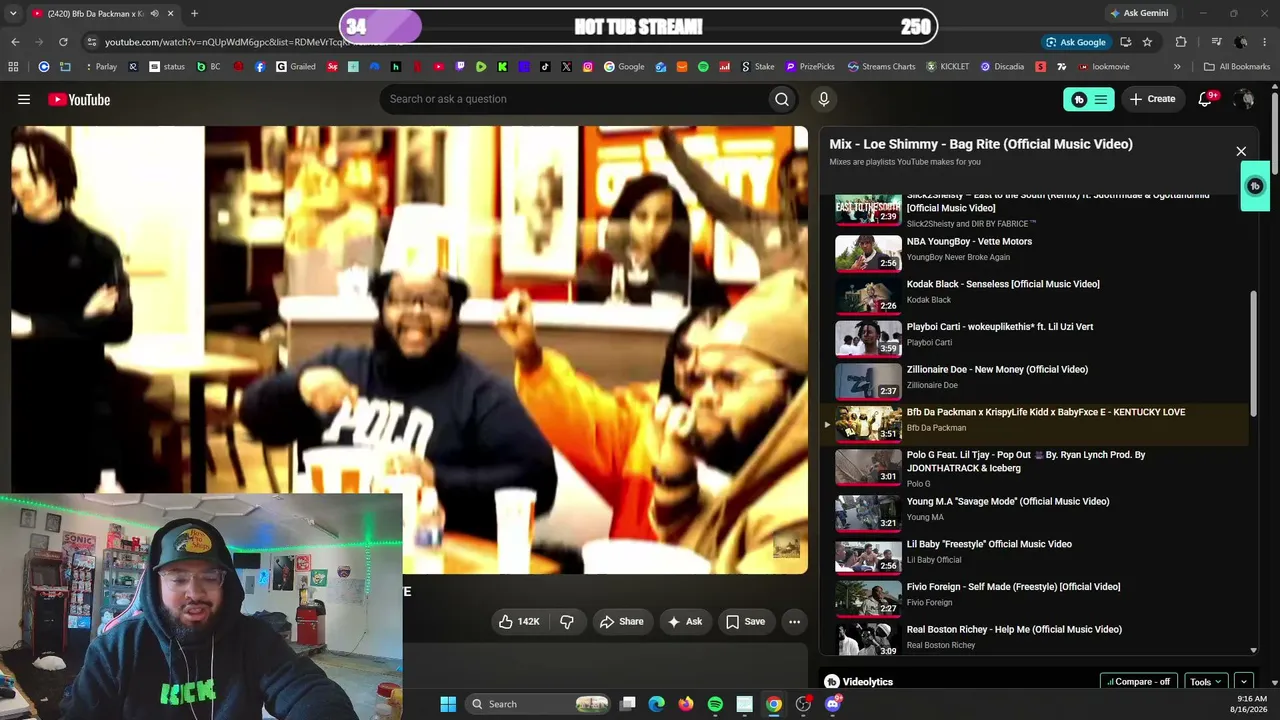Image resolution: width=1280 pixels, height=720 pixels.
Task: Play Zillionaire Doe - New Money
Action: click(x=1033, y=381)
